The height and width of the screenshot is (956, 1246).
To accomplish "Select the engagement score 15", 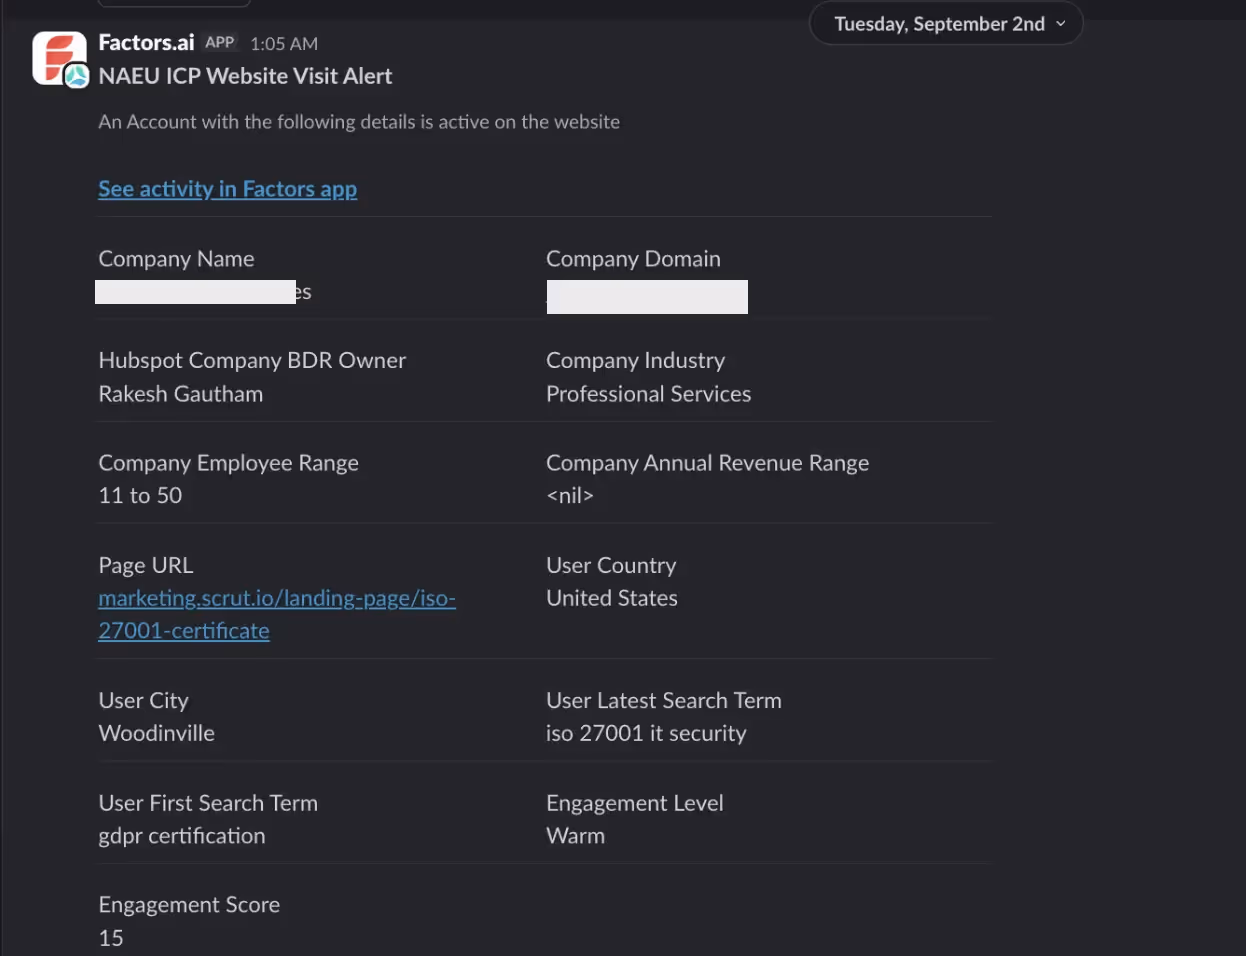I will pyautogui.click(x=111, y=938).
